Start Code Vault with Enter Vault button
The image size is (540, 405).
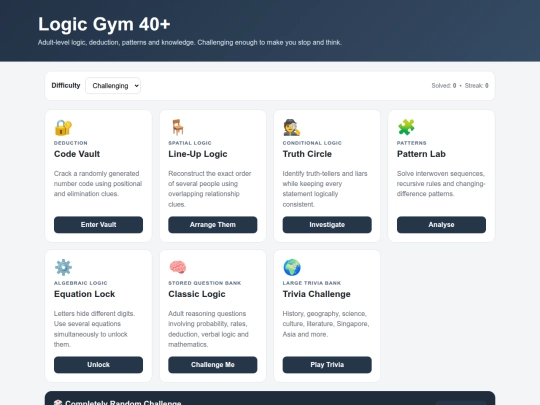98,225
